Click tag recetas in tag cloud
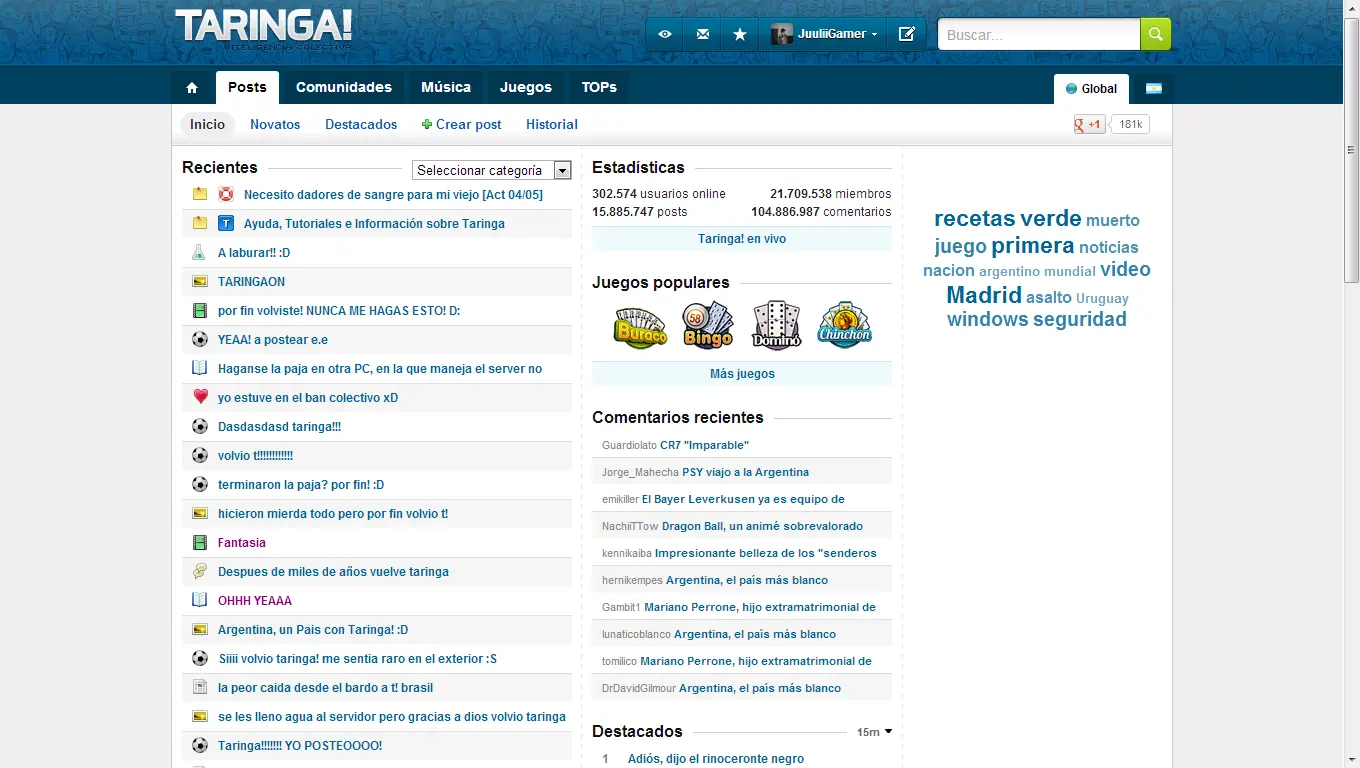This screenshot has height=768, width=1360. tap(974, 218)
